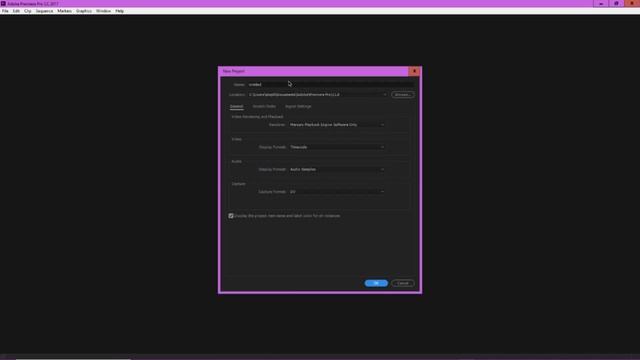Open the Audio Display Format dropdown
The image size is (640, 360).
(x=337, y=169)
